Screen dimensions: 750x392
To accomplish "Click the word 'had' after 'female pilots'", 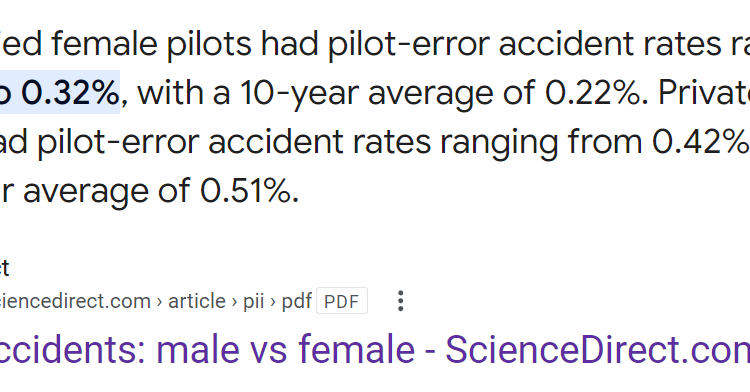I will (289, 44).
